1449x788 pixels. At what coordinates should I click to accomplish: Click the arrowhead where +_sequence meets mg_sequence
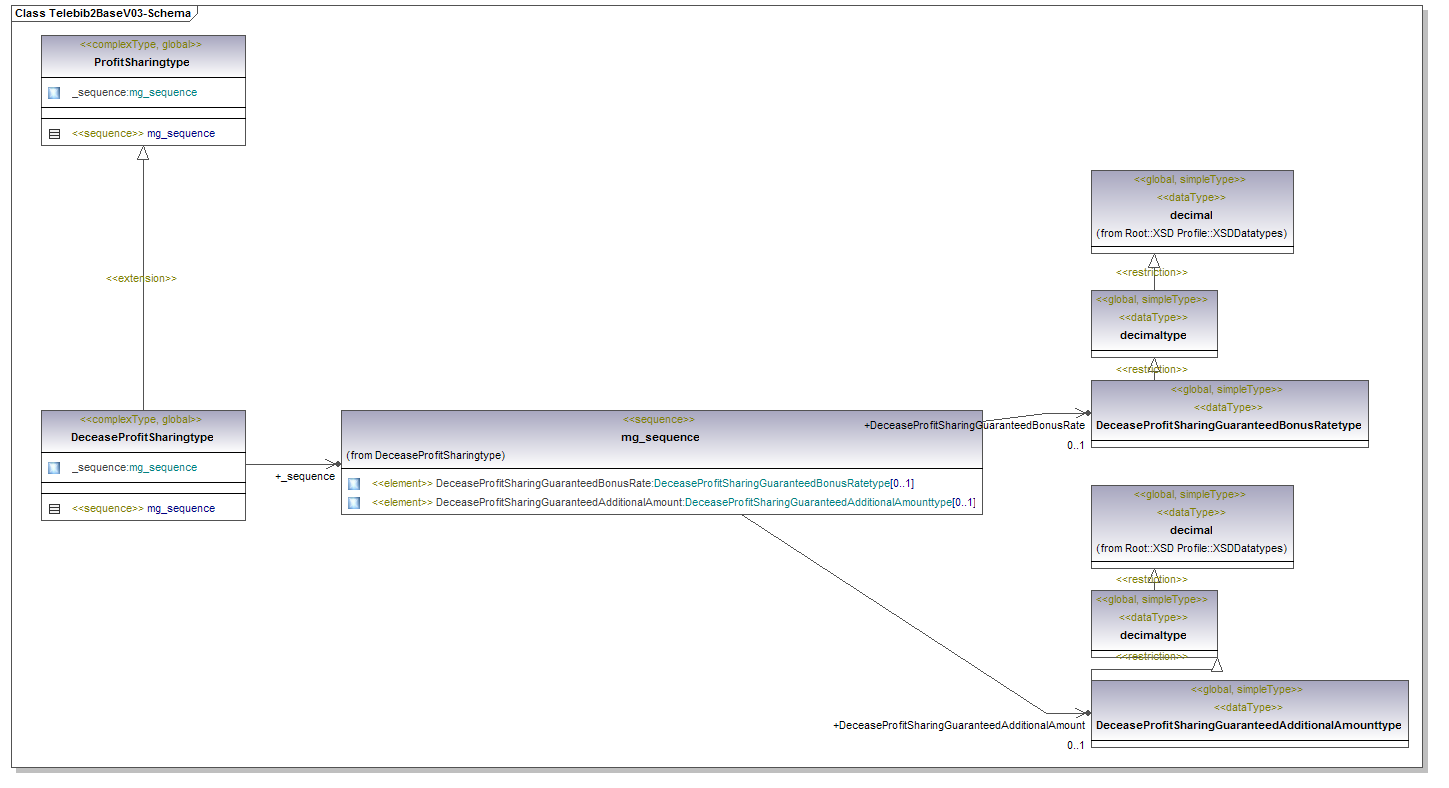[335, 464]
